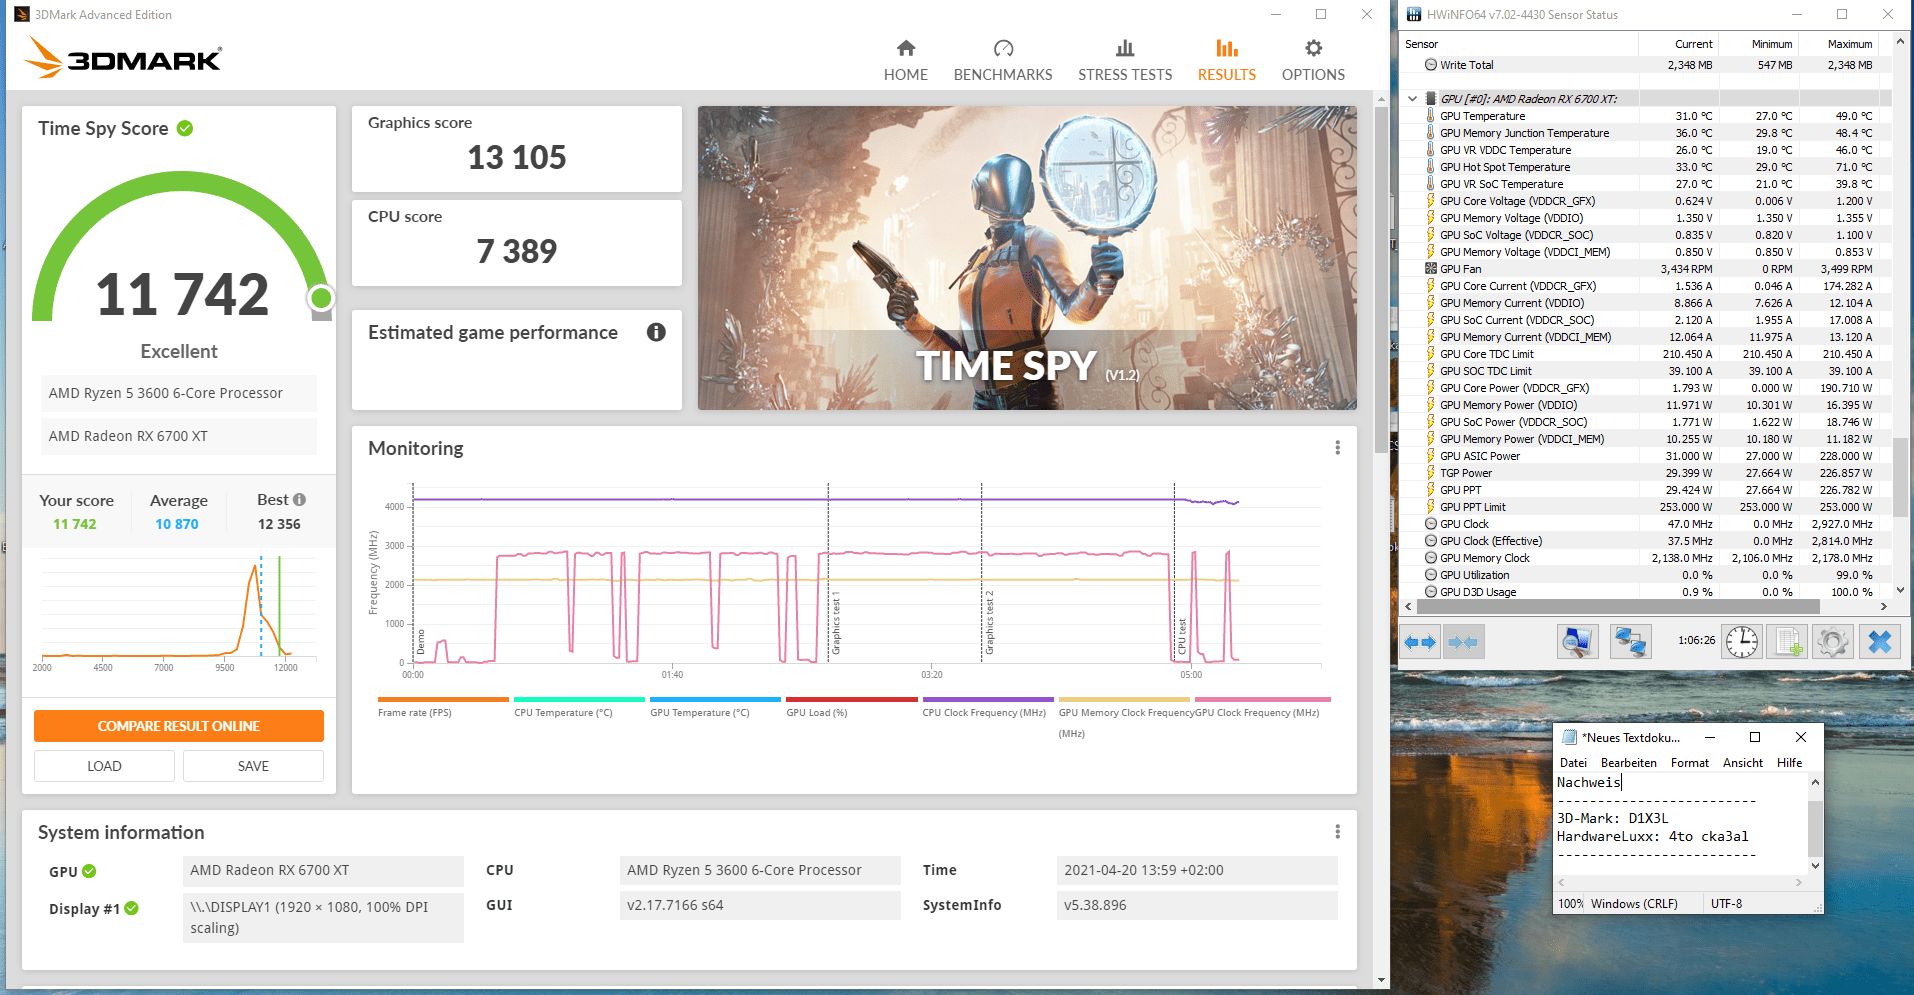Open the Datei menu in Notepad
This screenshot has width=1914, height=995.
(x=1573, y=763)
